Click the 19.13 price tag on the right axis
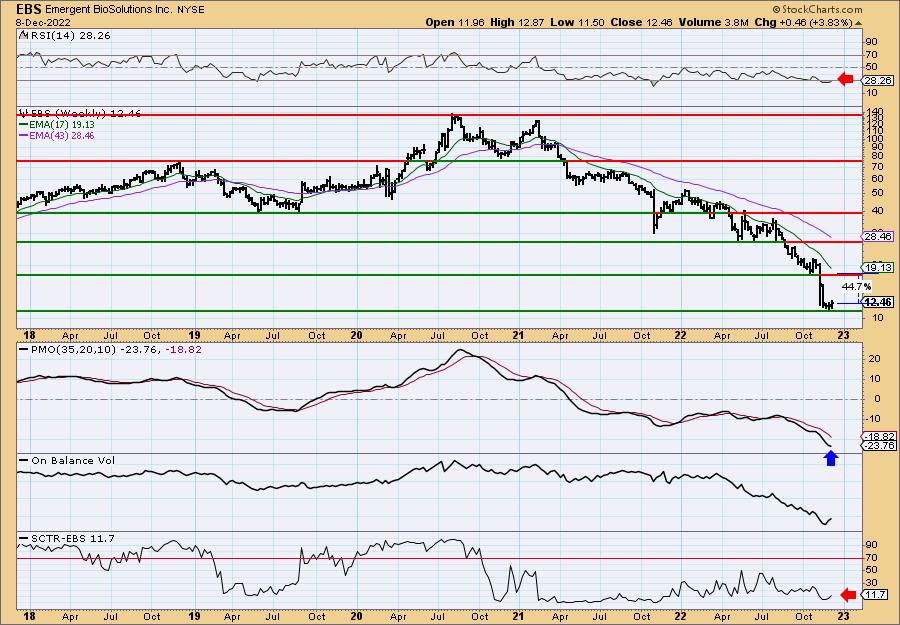 (878, 267)
